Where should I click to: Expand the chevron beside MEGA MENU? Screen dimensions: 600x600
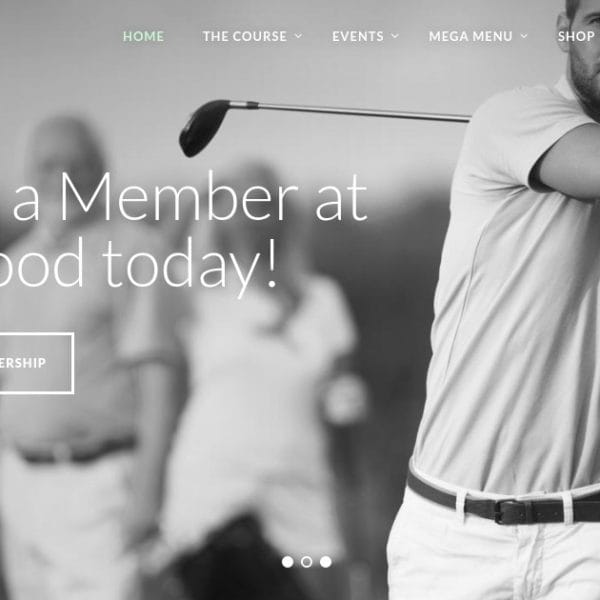pos(524,36)
